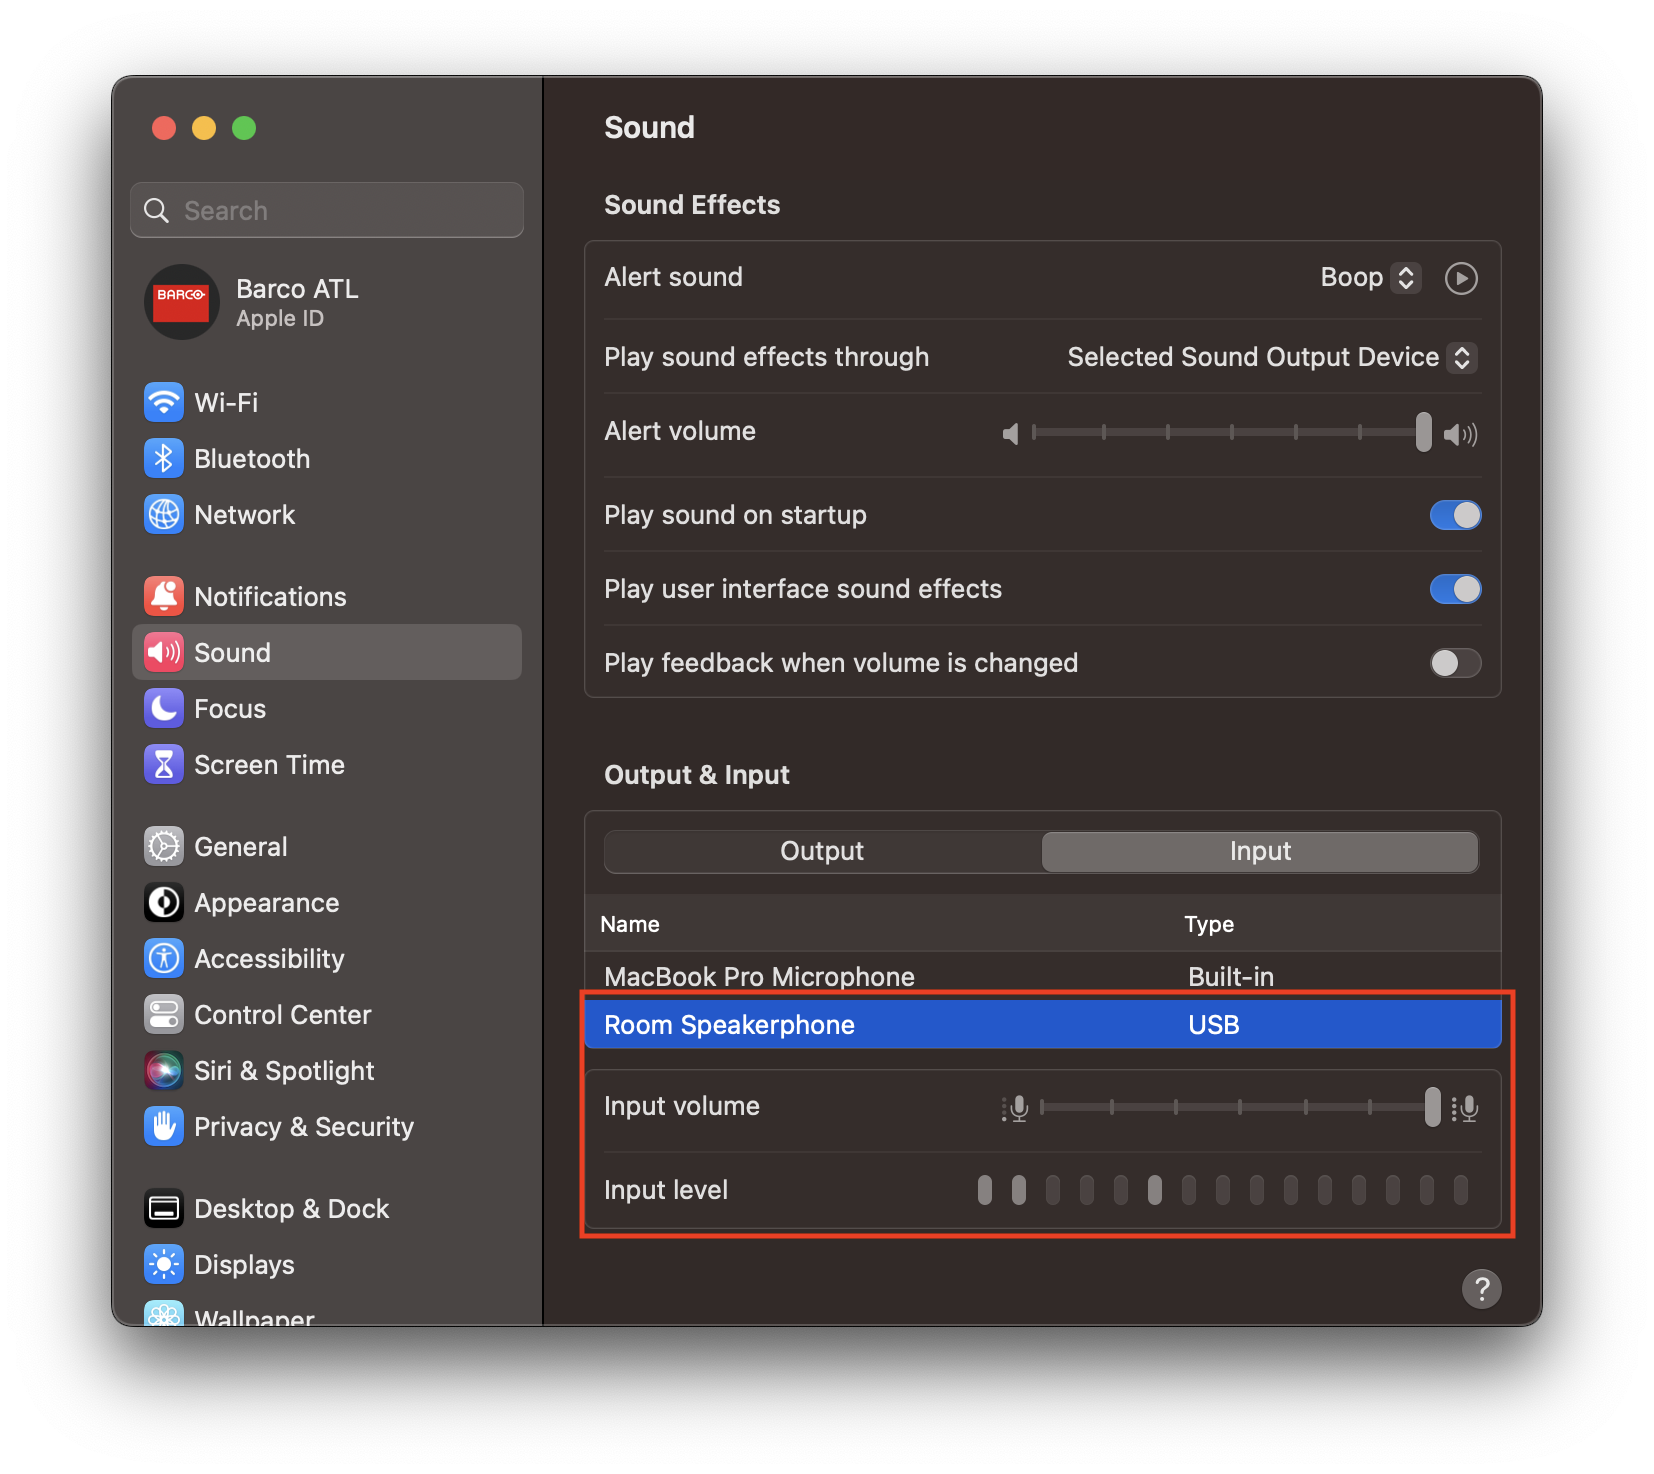Open Wi-Fi settings from the sidebar icon
This screenshot has width=1654, height=1474.
(x=164, y=403)
